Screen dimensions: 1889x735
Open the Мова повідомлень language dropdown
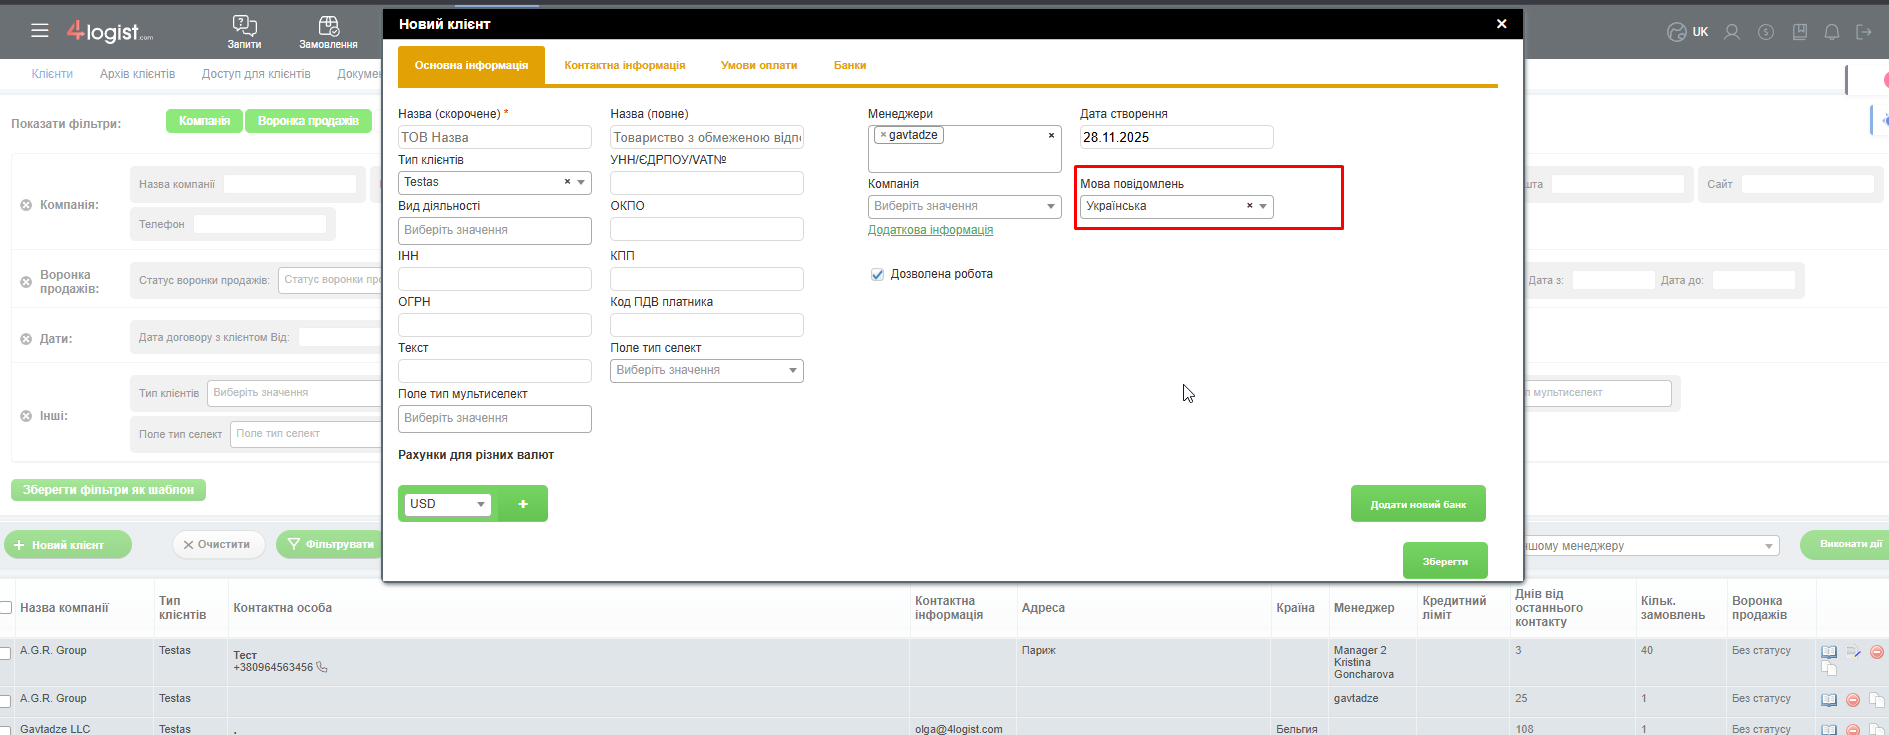1263,206
